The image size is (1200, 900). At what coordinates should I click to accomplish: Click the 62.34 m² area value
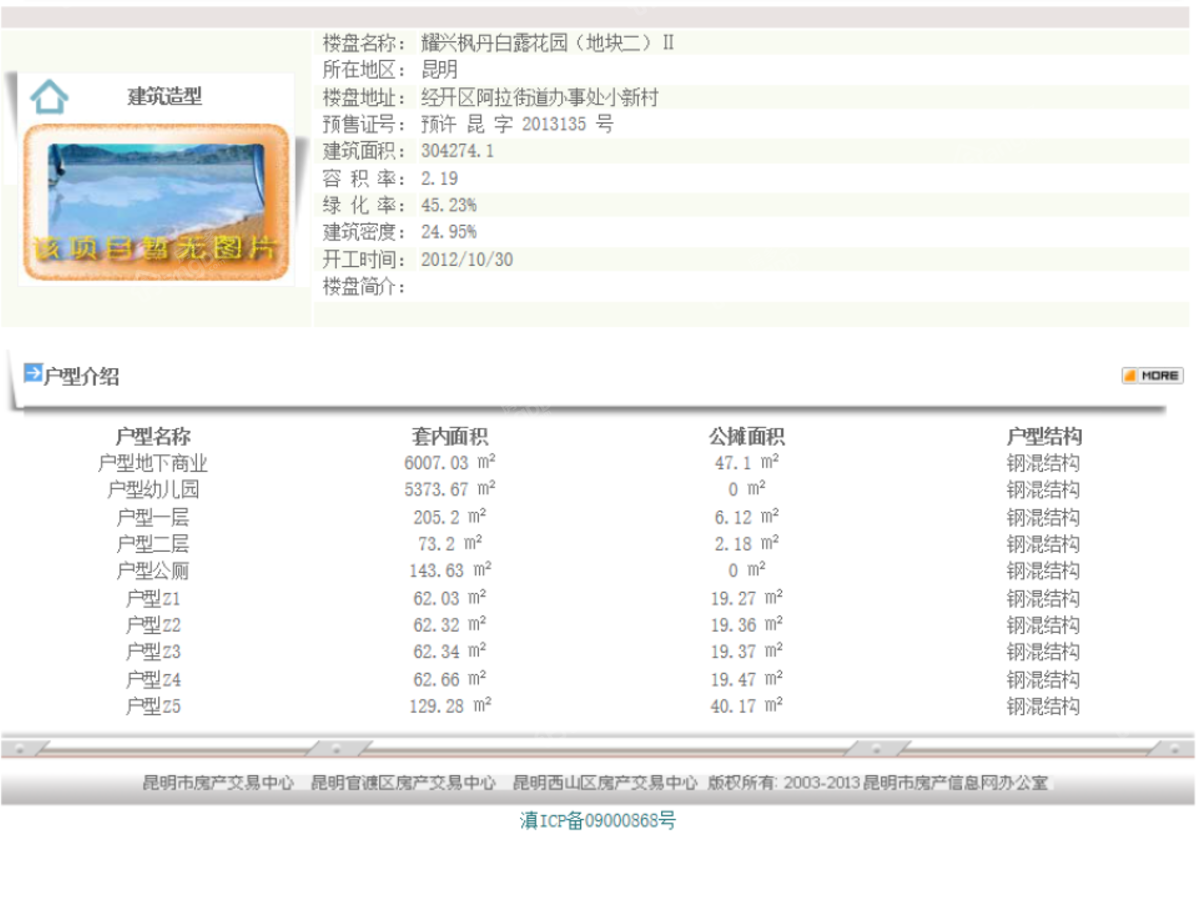coord(450,652)
